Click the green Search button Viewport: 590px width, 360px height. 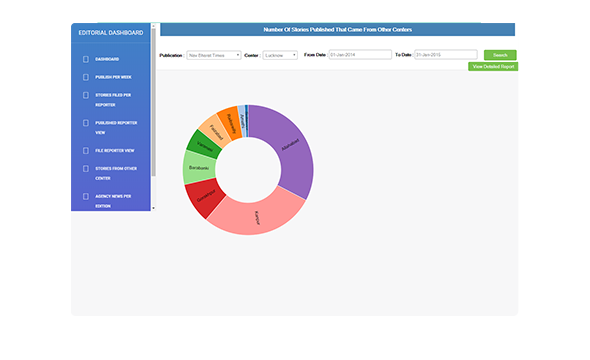click(500, 55)
